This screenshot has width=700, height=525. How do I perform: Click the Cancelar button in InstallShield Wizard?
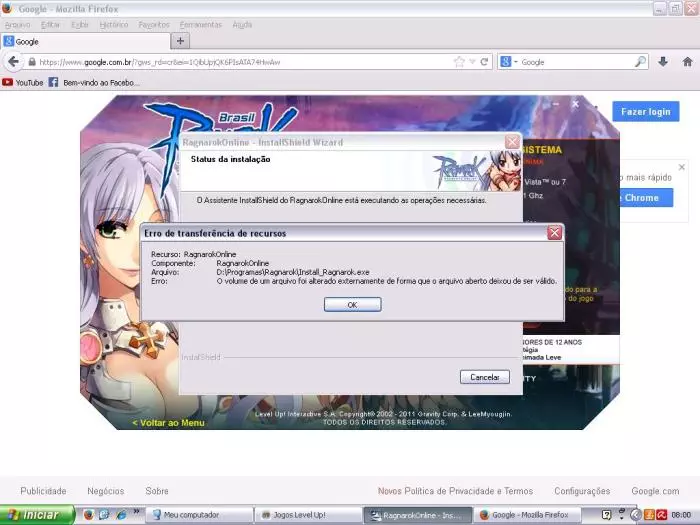[x=484, y=377]
